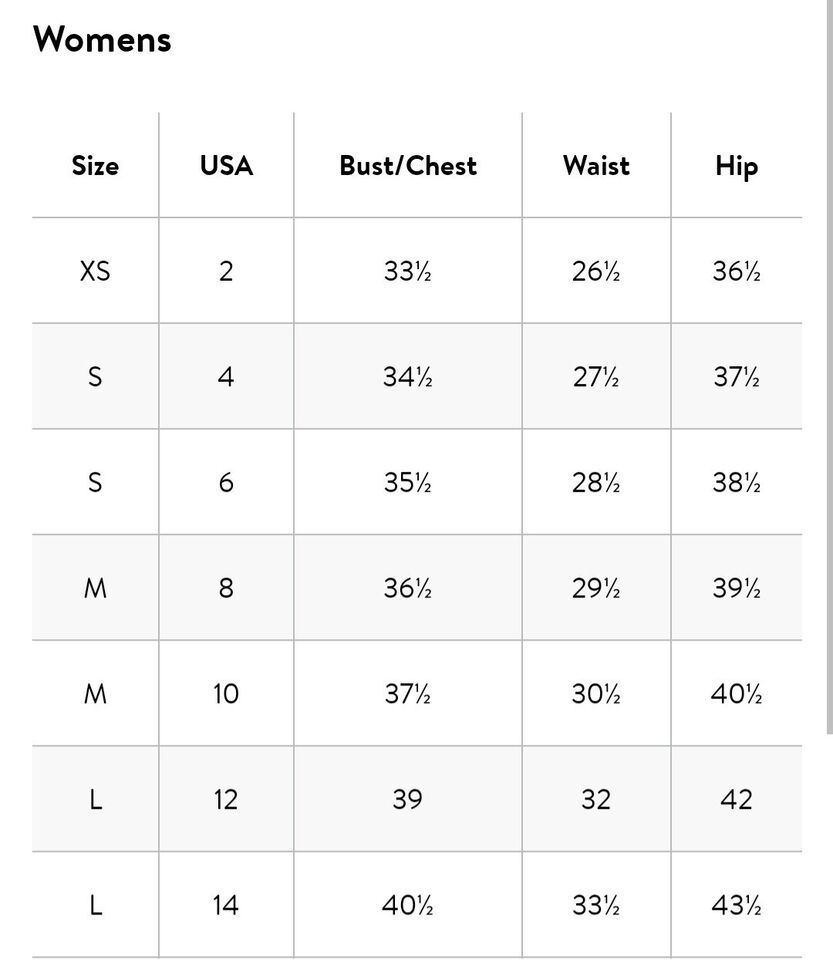This screenshot has height=960, width=833.
Task: Click USA size 6 cell
Action: (226, 482)
